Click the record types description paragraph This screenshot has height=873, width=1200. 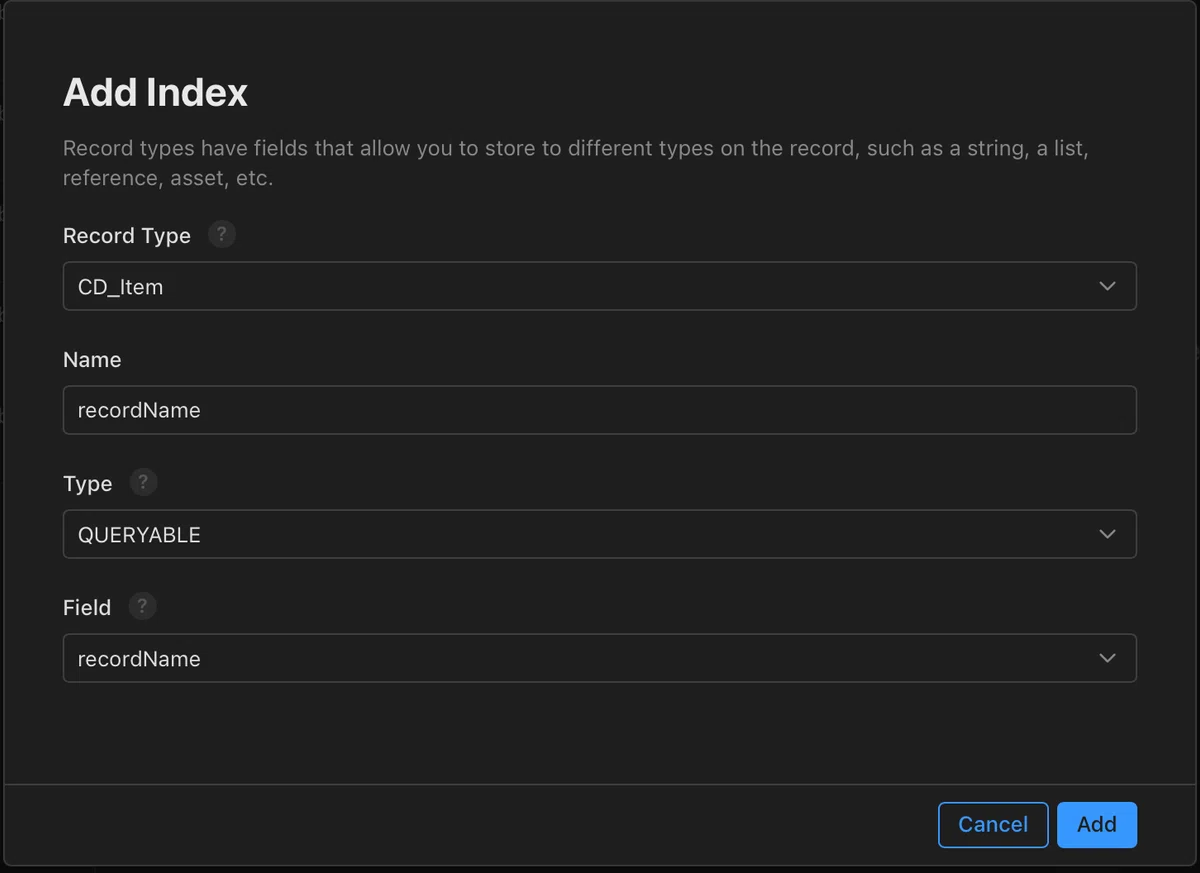576,164
